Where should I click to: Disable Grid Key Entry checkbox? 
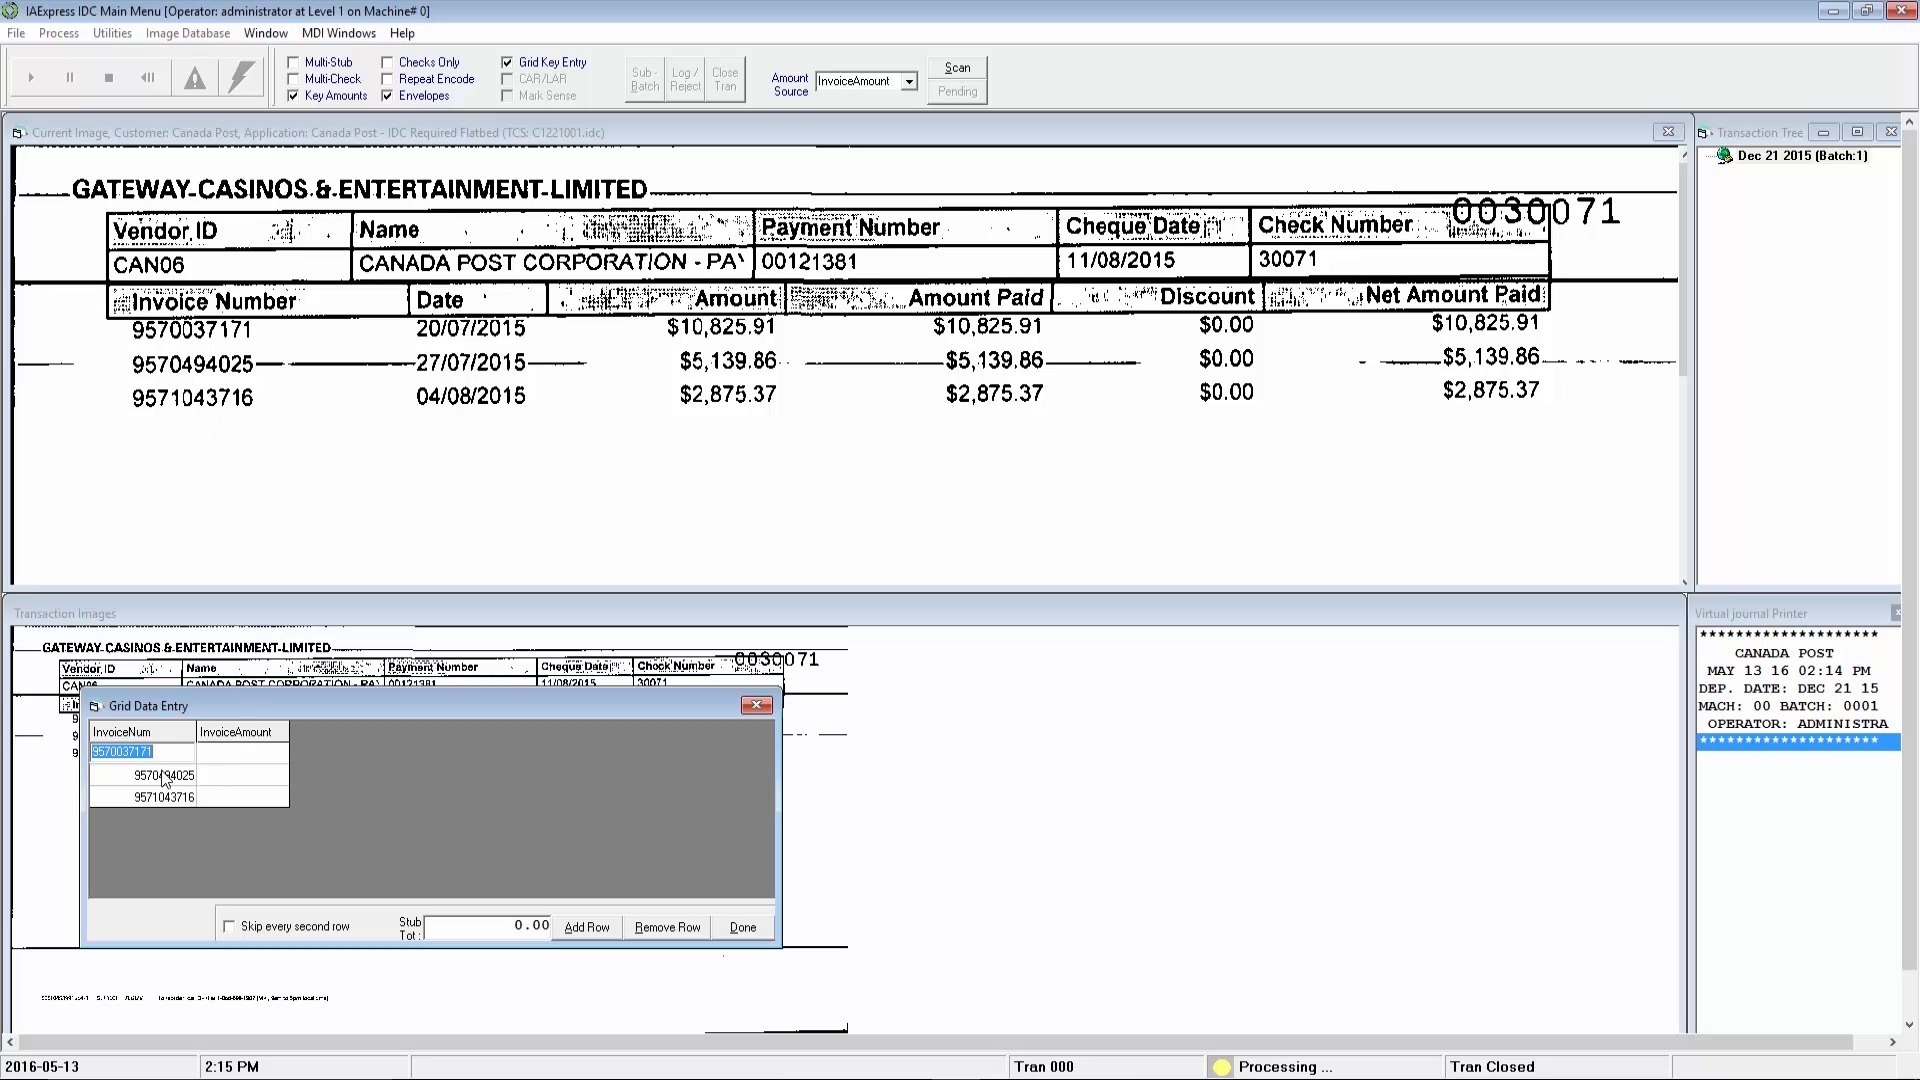tap(508, 62)
